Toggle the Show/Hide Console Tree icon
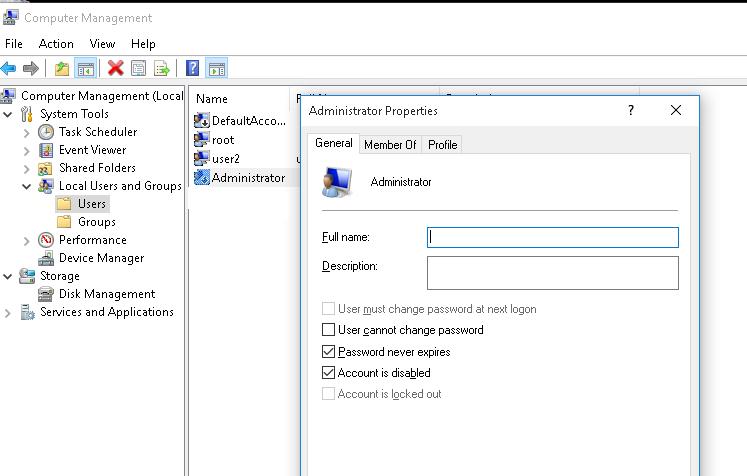Screen dimensions: 747x476 point(85,68)
